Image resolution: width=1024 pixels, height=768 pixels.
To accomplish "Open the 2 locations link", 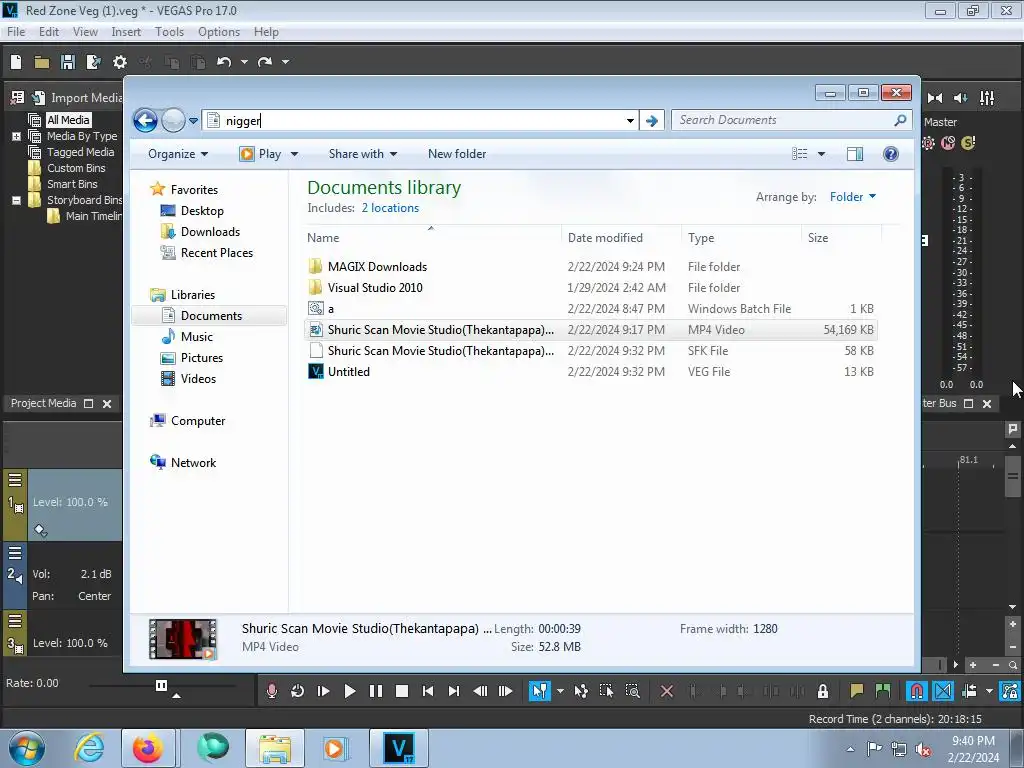I will (391, 208).
